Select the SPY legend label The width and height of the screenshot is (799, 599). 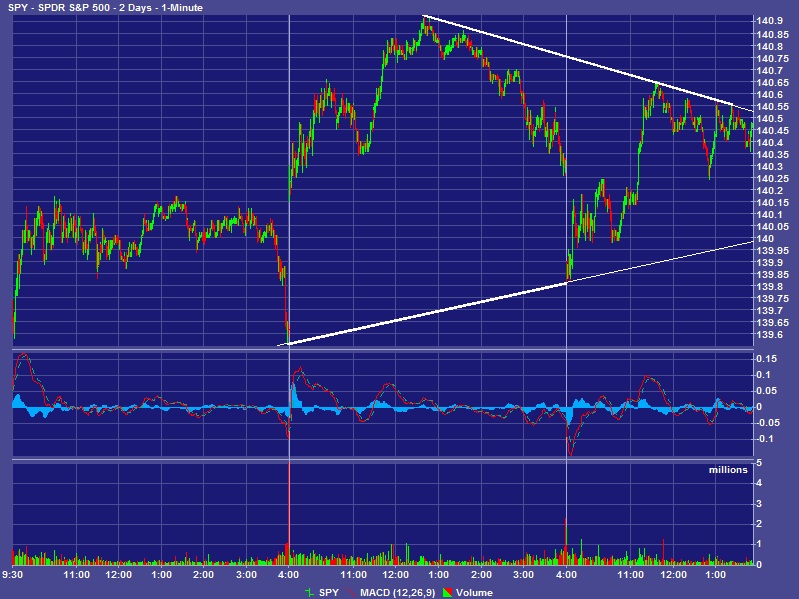click(329, 592)
